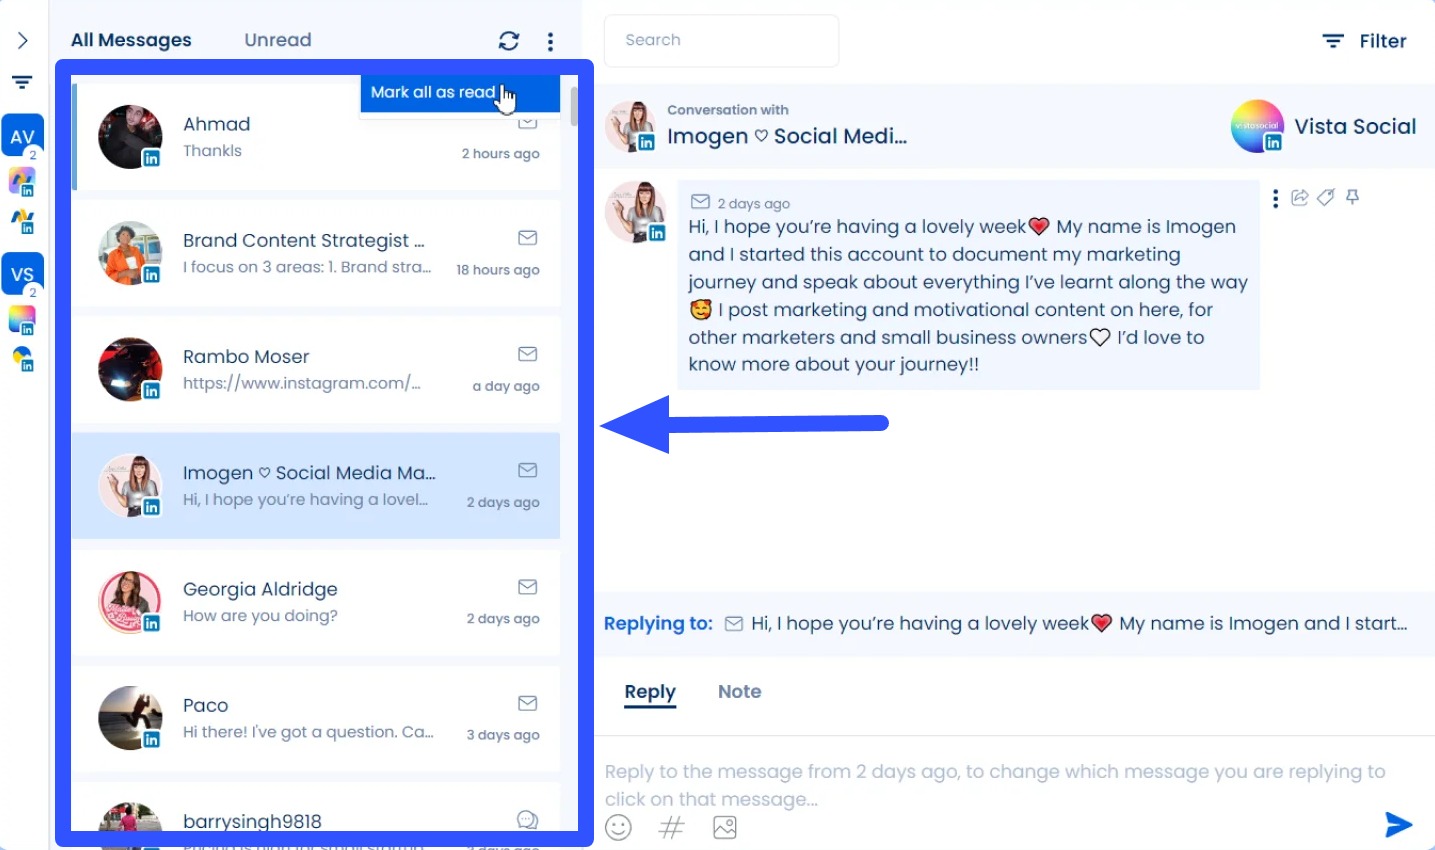Refresh the messages list
The image size is (1435, 850).
click(x=509, y=41)
